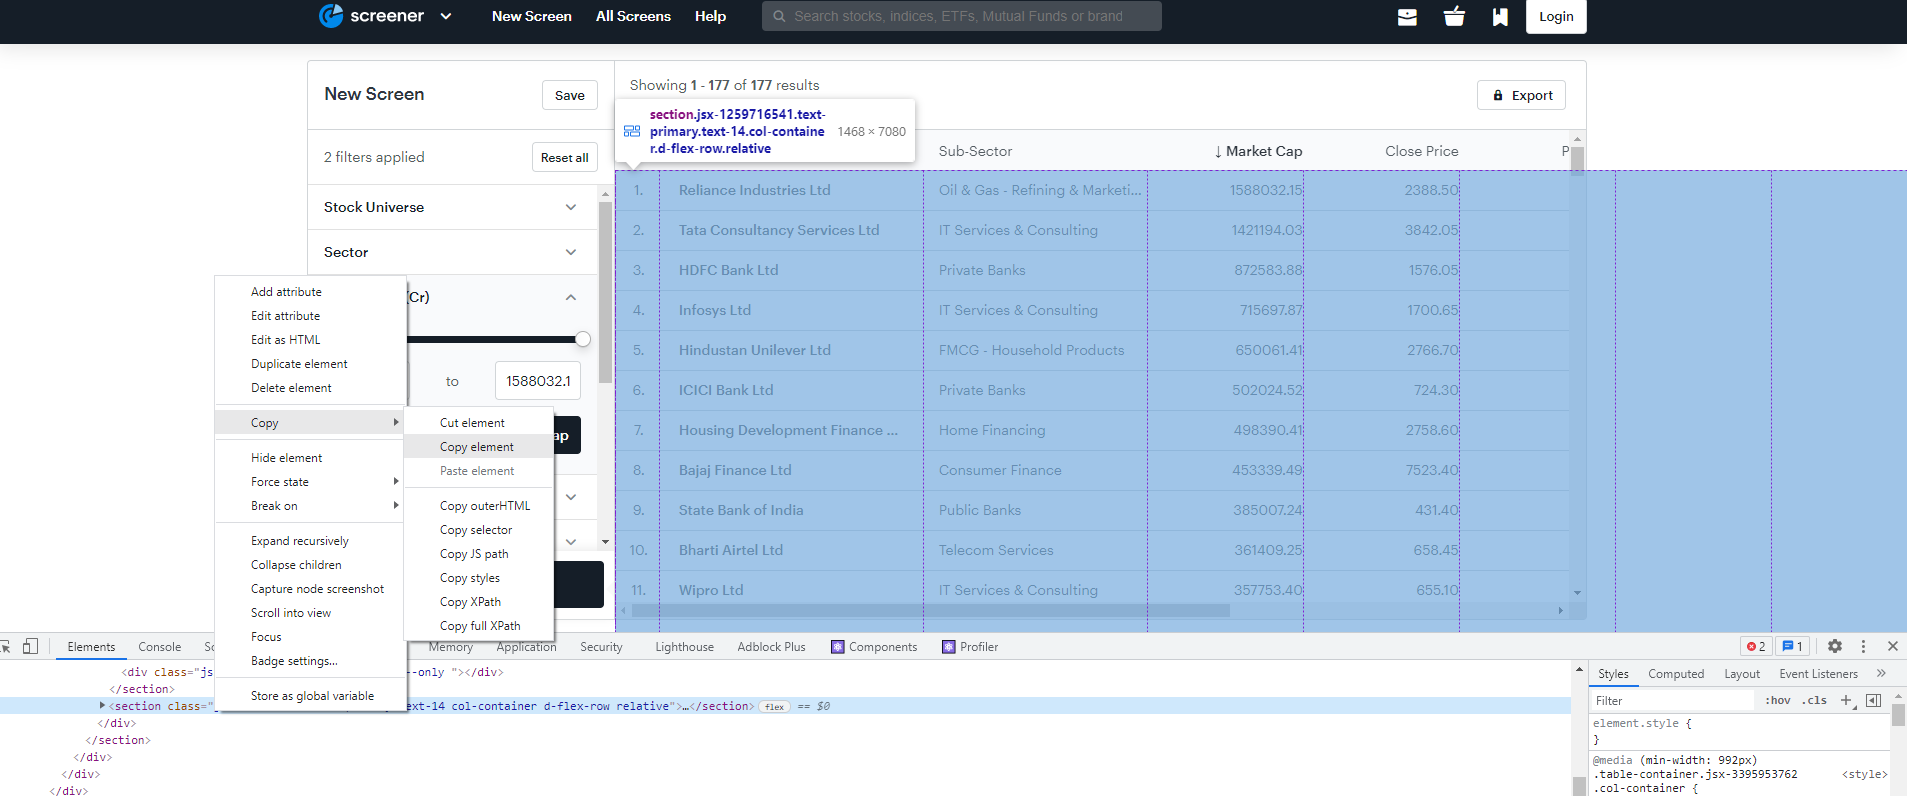Open the Adblock Plus tab
The width and height of the screenshot is (1907, 796).
coord(771,647)
